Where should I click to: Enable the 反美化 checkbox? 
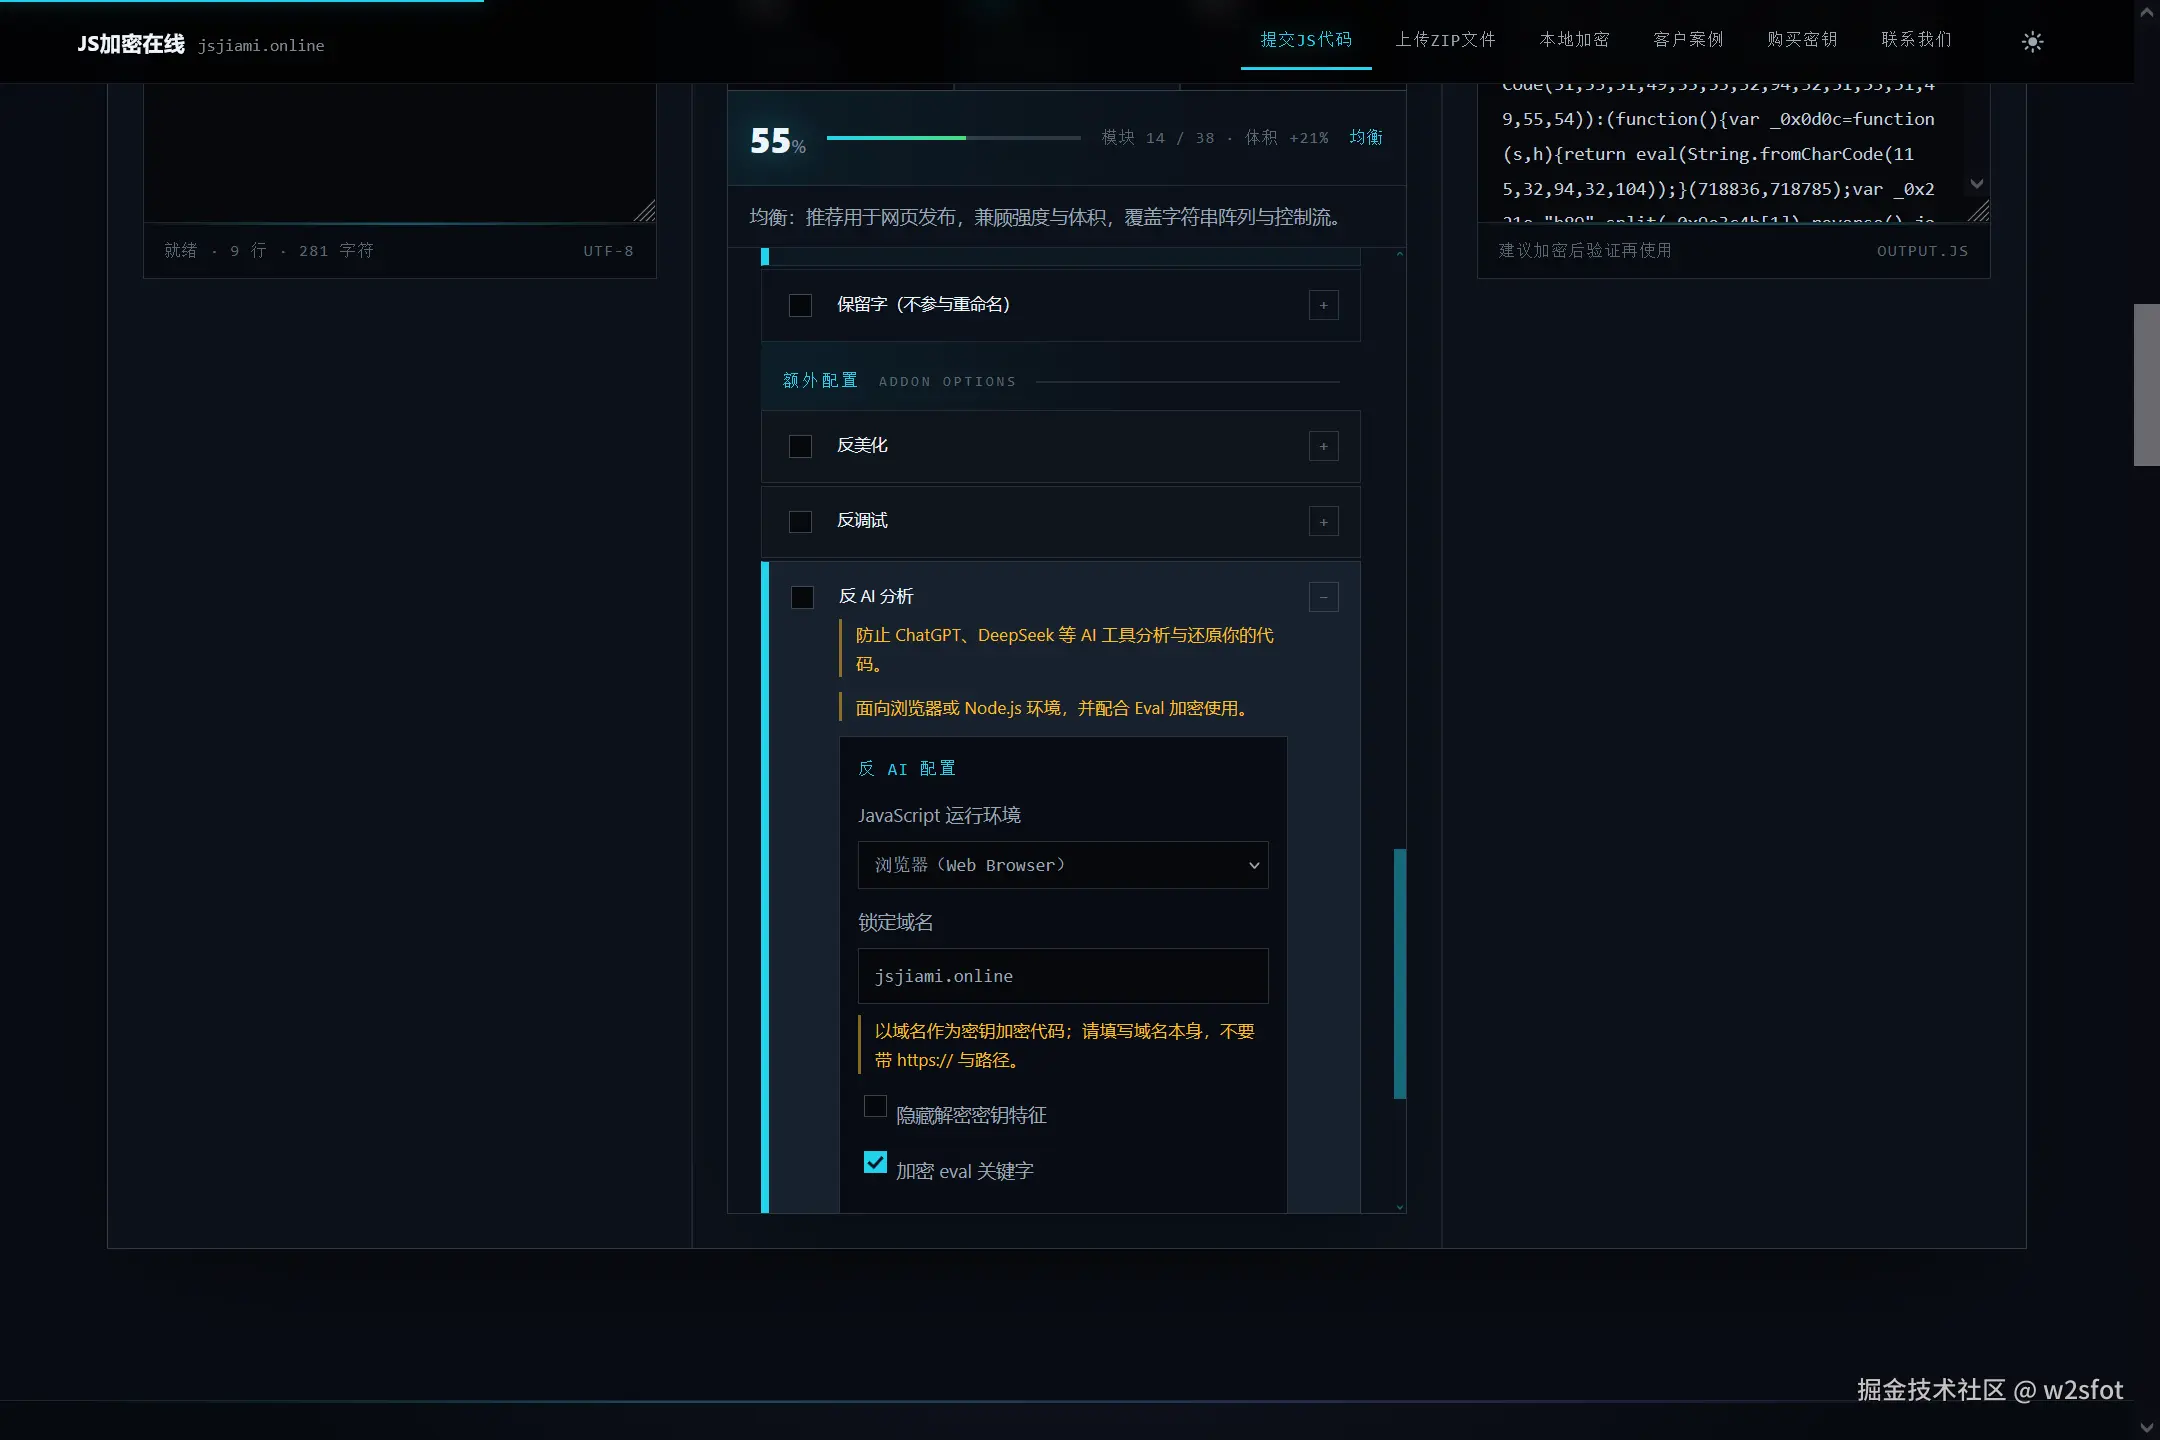[800, 446]
